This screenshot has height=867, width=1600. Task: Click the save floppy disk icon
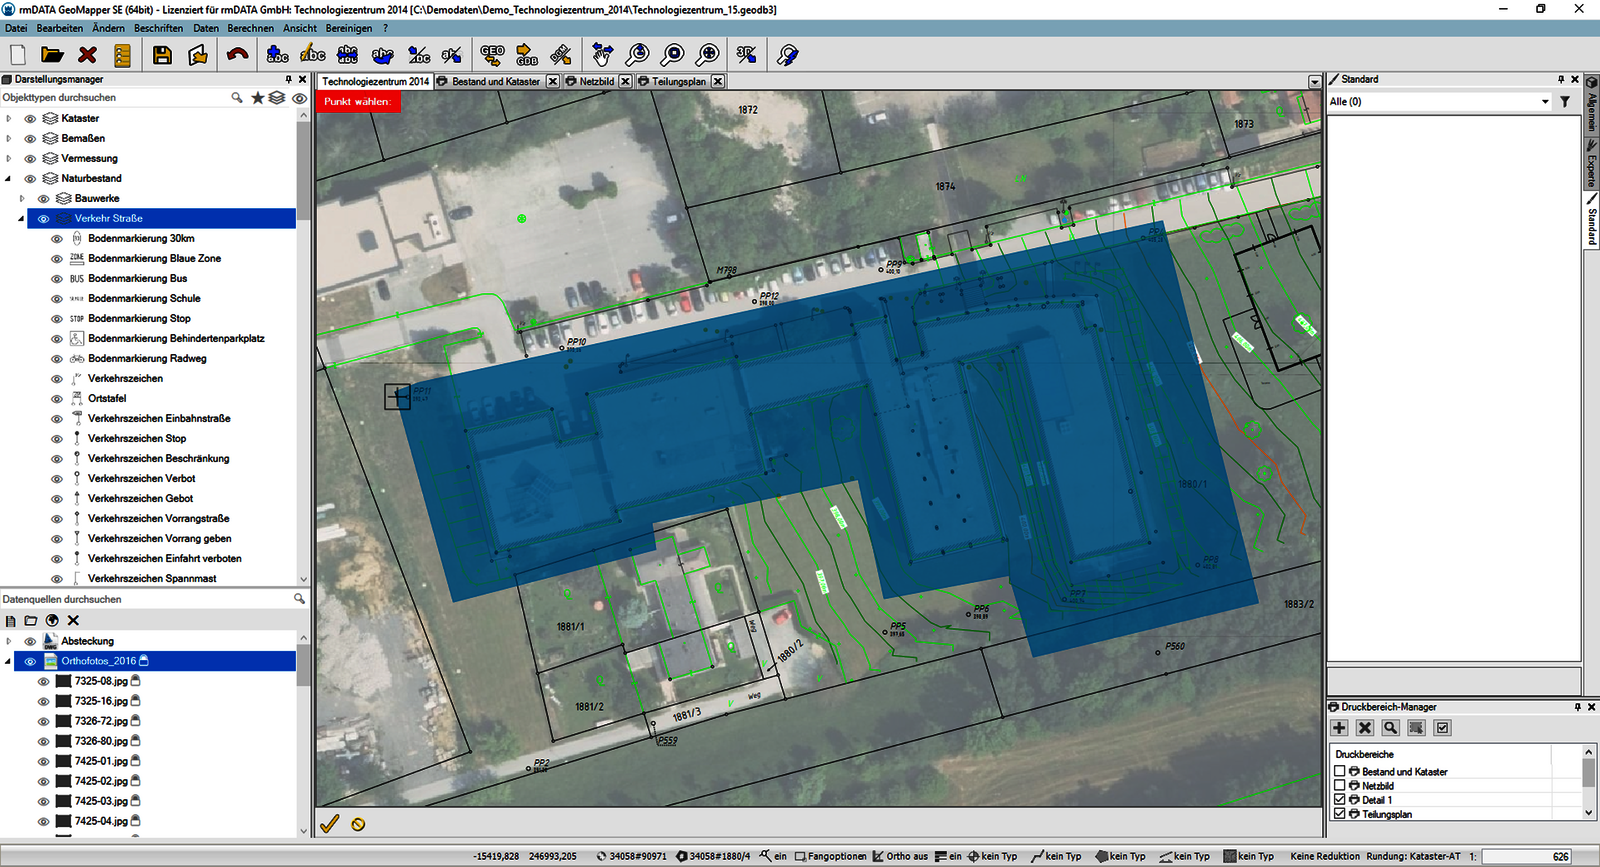(162, 55)
